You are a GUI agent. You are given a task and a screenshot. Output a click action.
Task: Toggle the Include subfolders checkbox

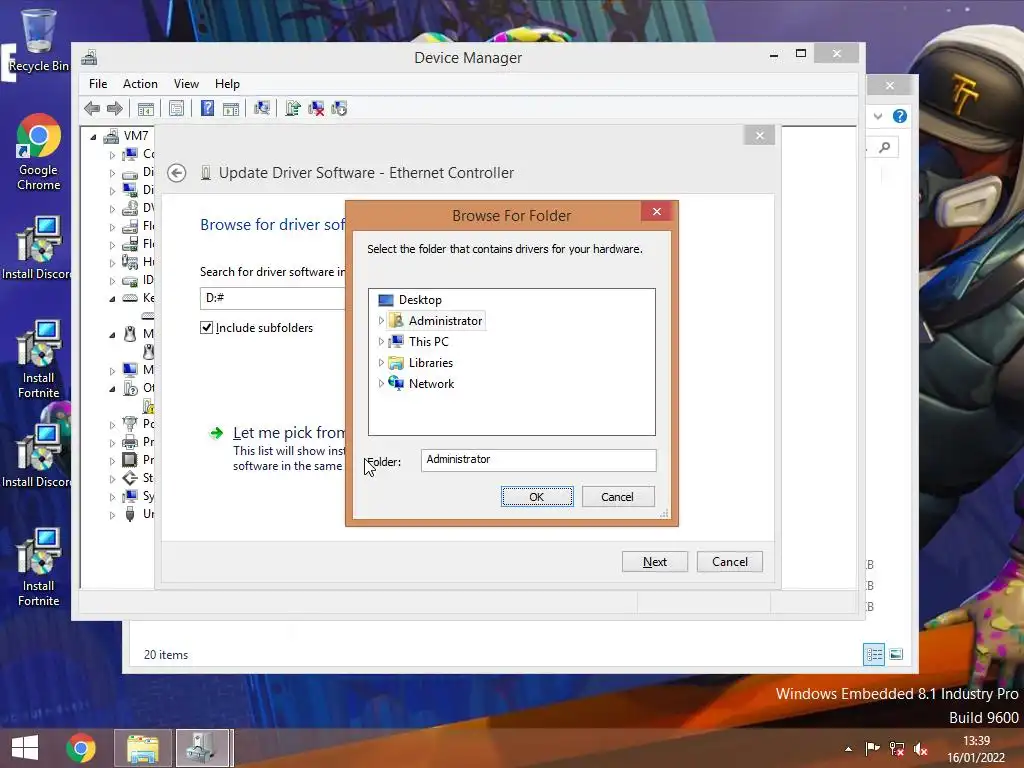tap(206, 328)
